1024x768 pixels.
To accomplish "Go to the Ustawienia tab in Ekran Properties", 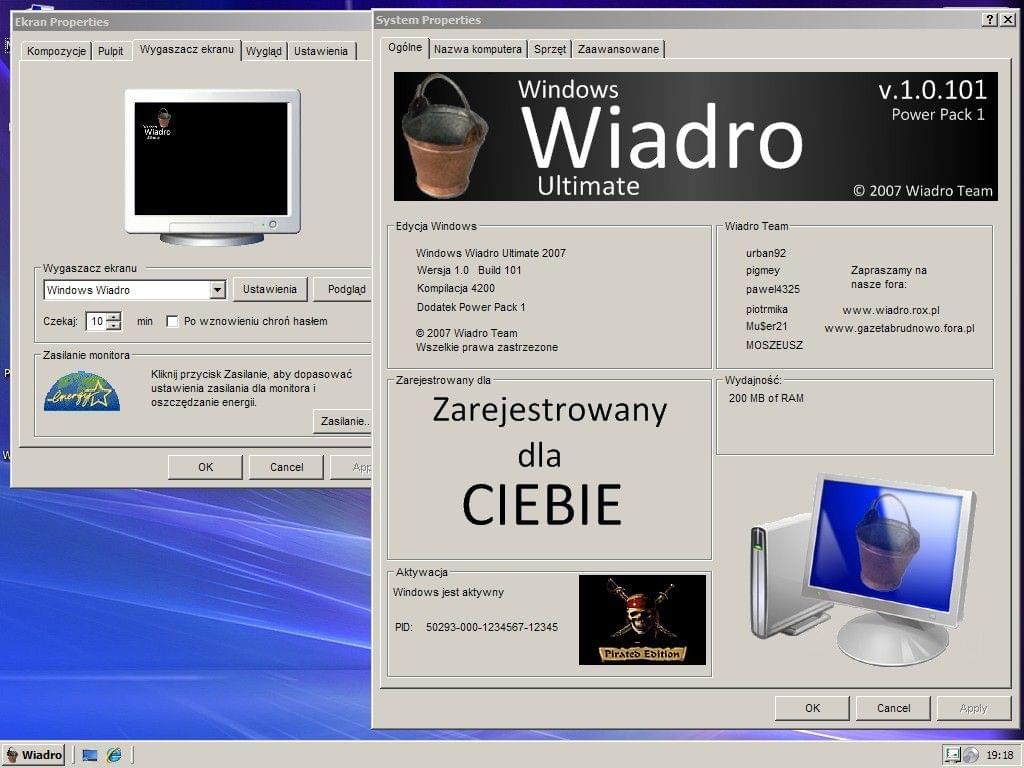I will click(321, 51).
